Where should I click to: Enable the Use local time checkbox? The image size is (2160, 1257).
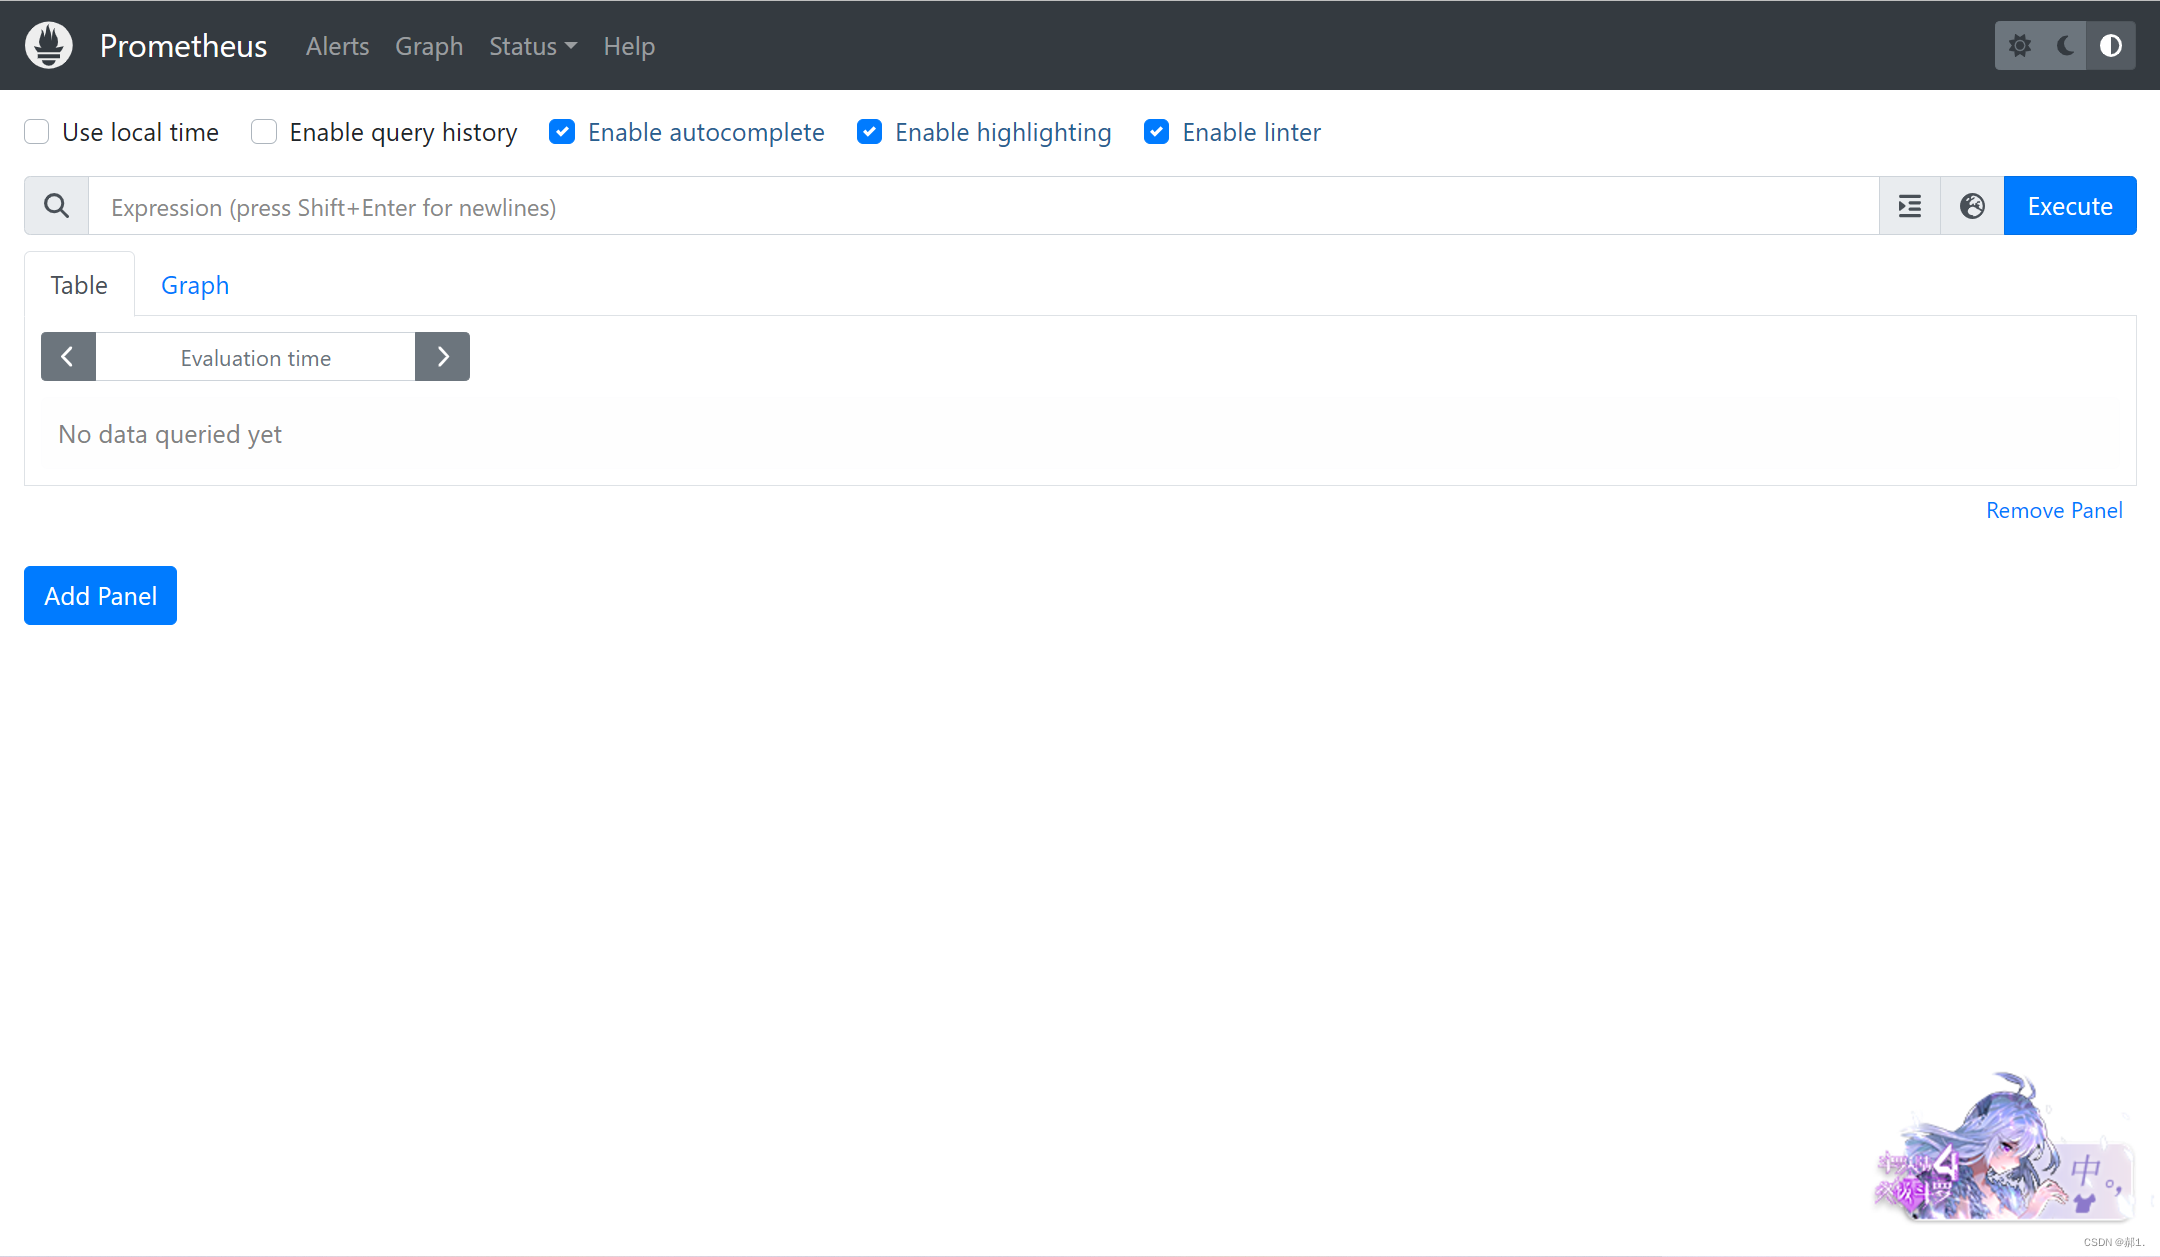click(x=37, y=132)
